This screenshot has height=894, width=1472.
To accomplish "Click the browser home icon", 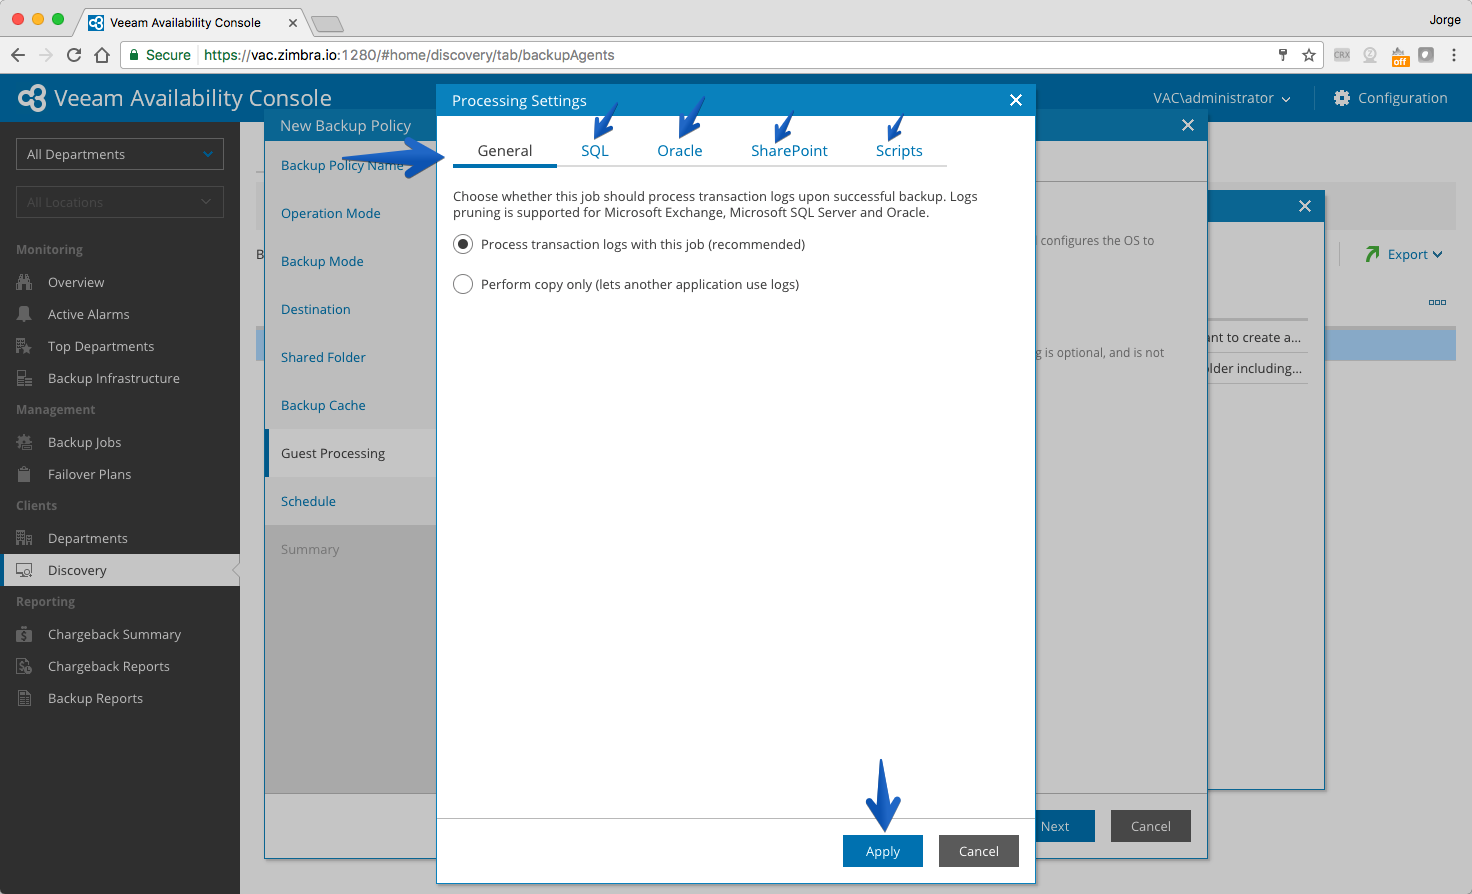I will point(102,55).
